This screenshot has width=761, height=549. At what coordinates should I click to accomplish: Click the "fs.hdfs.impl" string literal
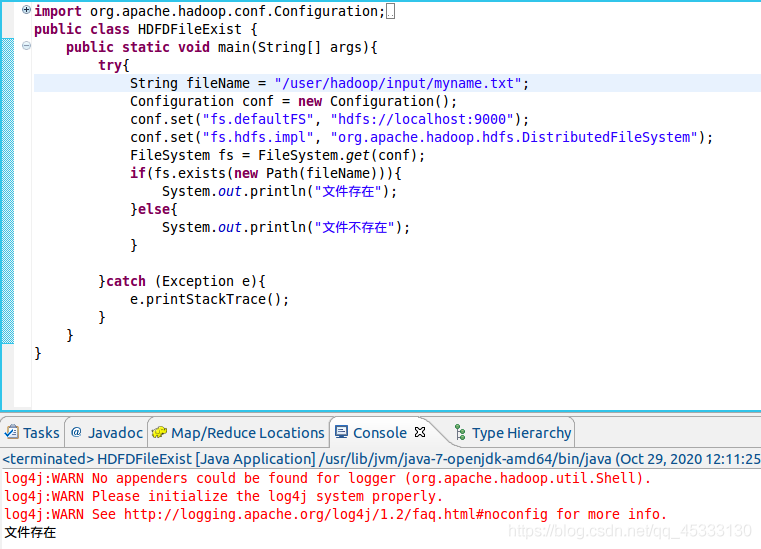click(x=258, y=137)
